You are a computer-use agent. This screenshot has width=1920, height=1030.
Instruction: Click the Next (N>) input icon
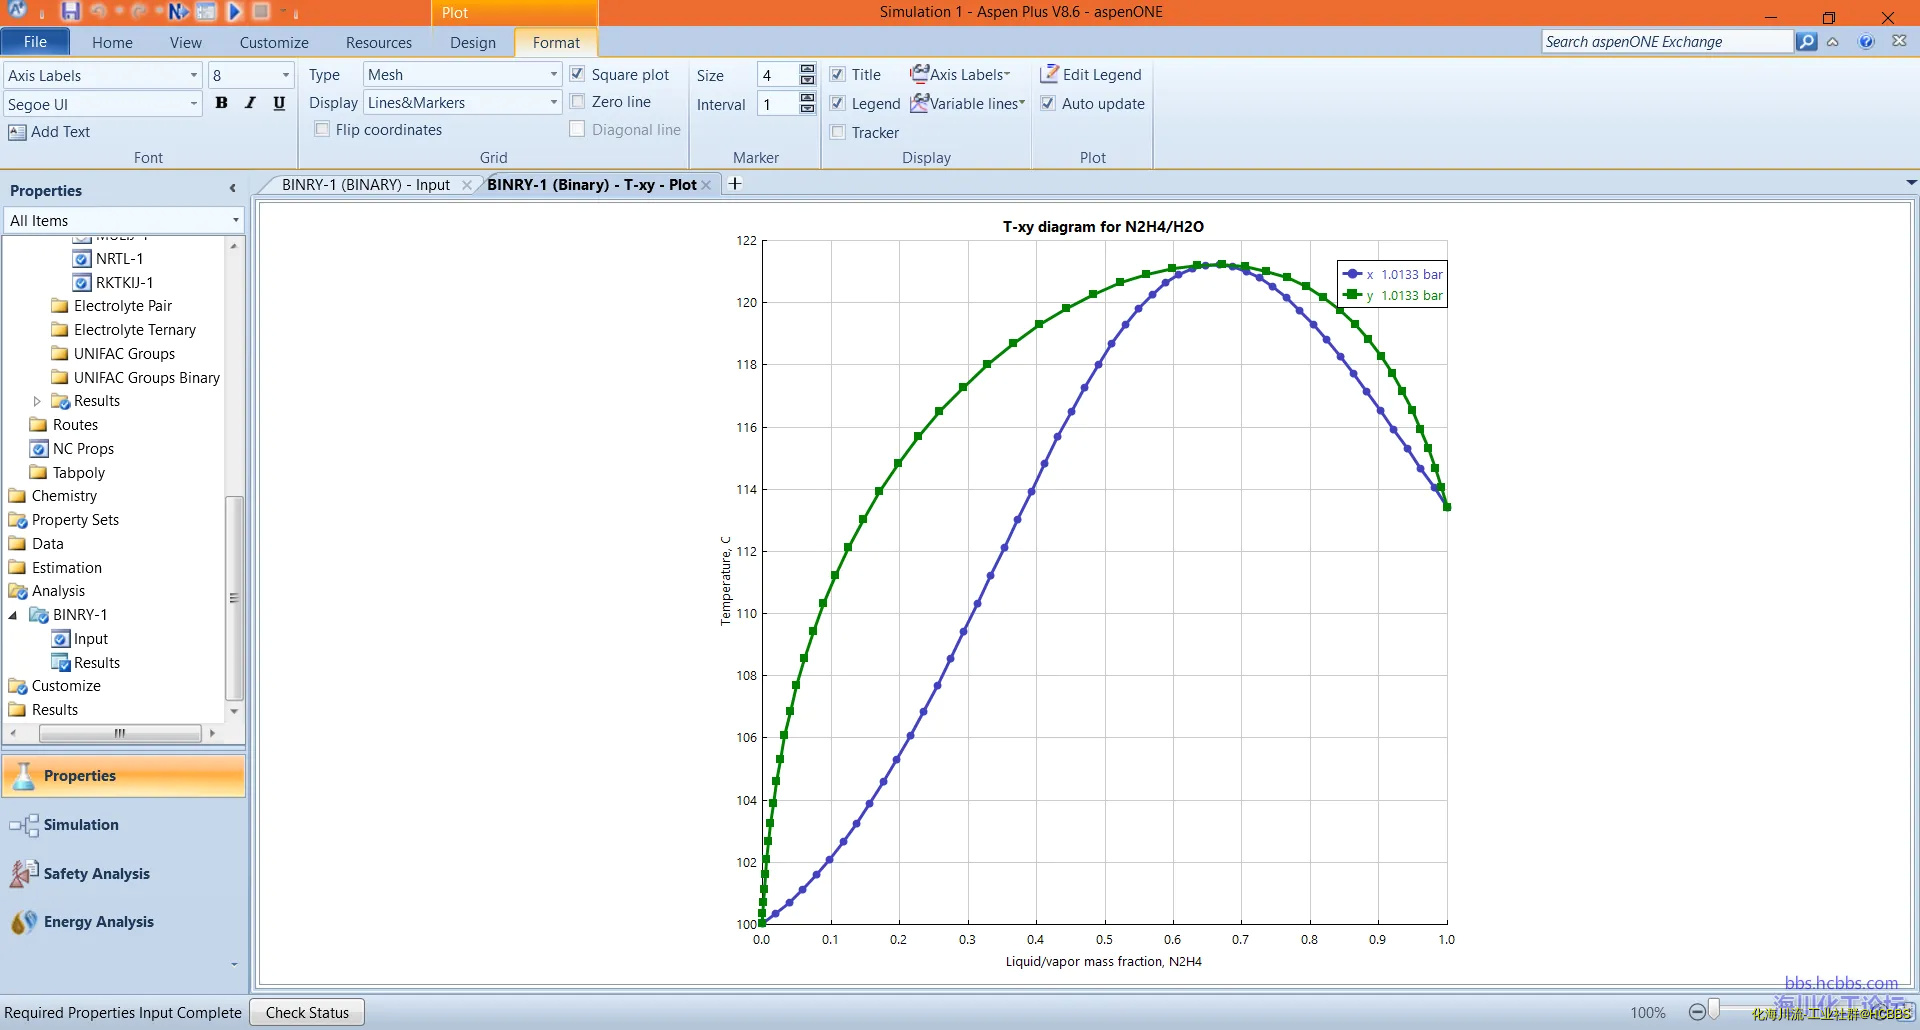click(x=178, y=11)
